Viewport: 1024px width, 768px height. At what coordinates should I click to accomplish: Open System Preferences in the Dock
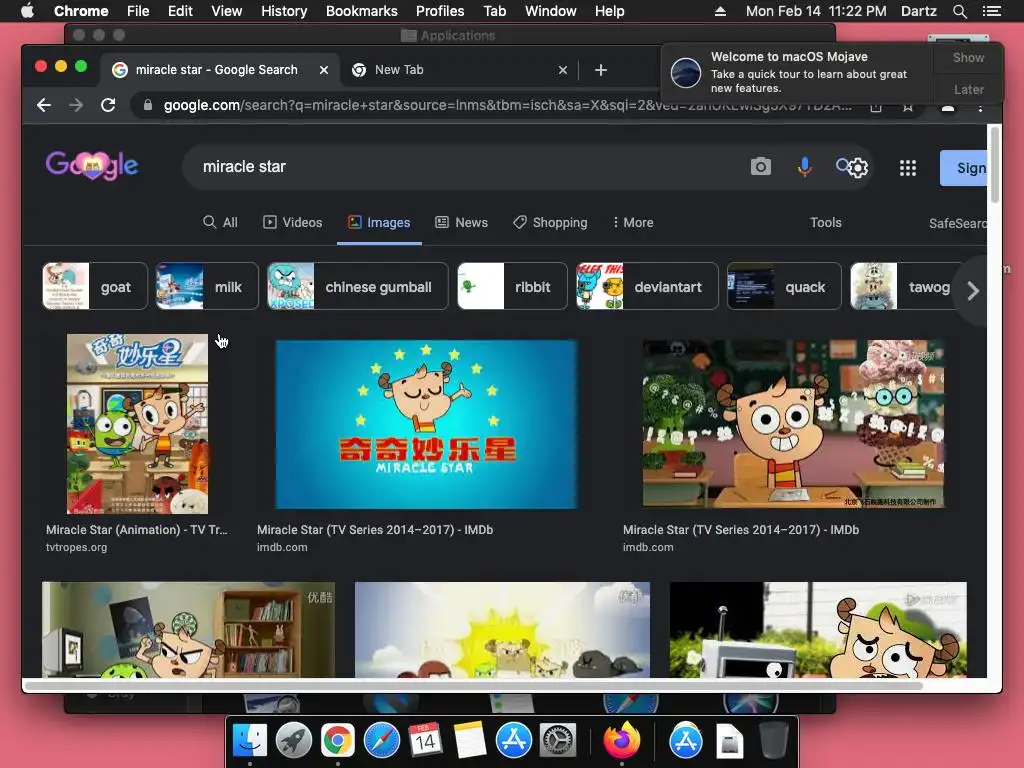557,741
